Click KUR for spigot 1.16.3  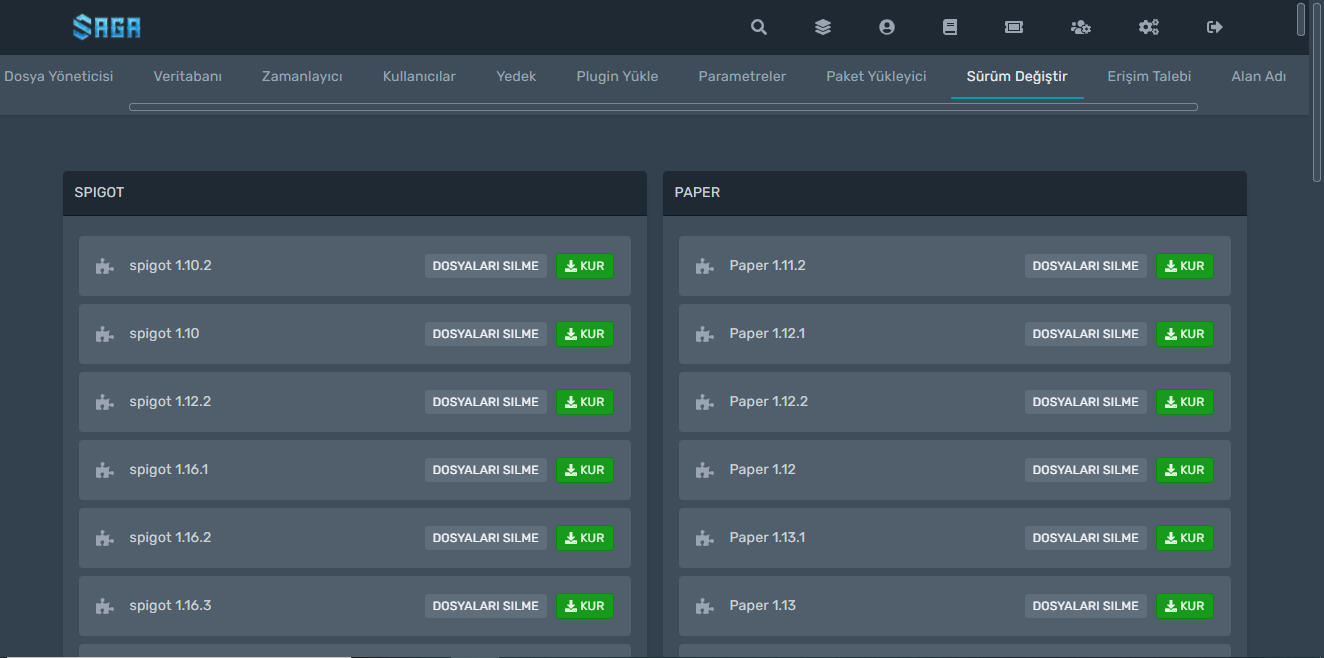[585, 606]
